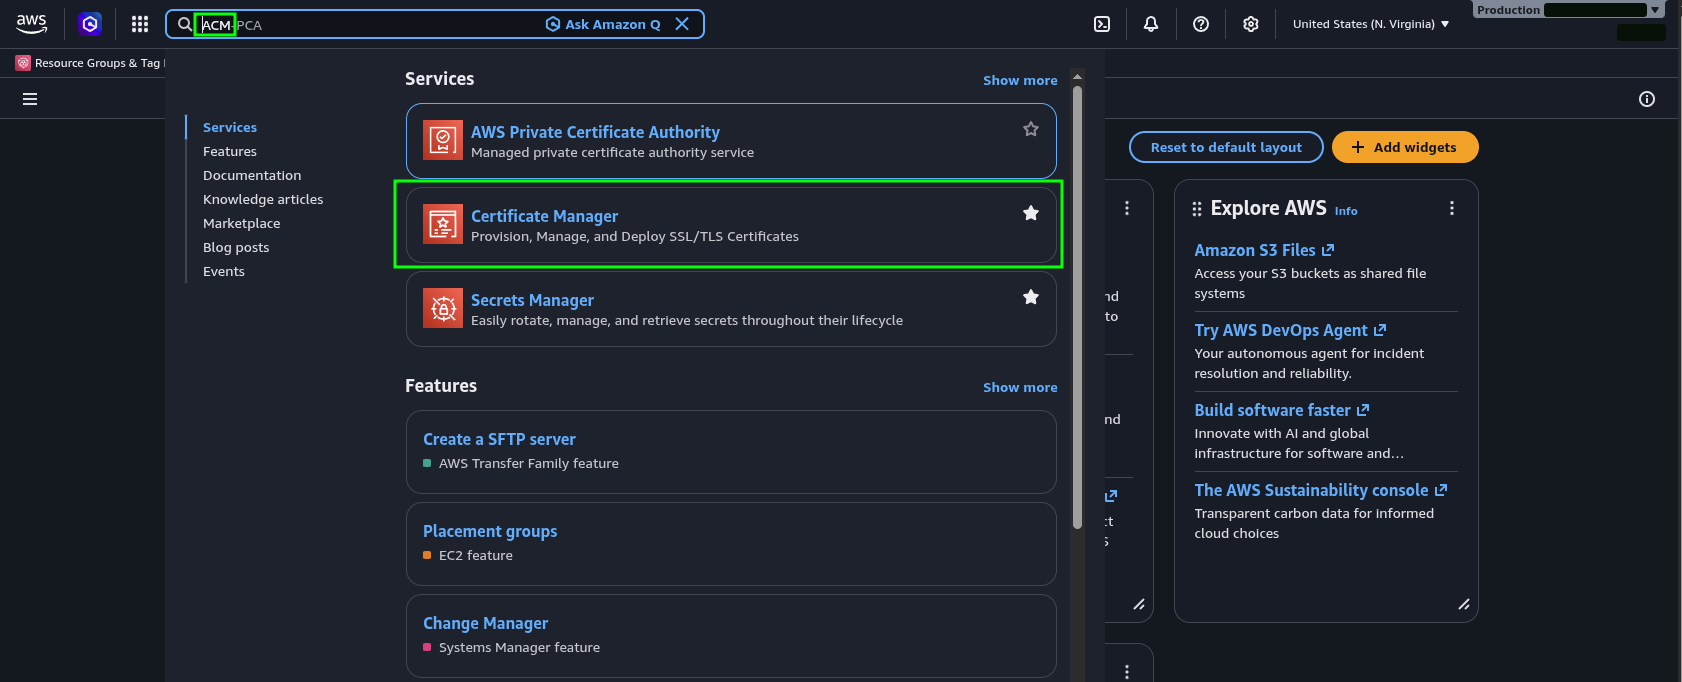This screenshot has height=682, width=1682.
Task: Click the search results vertical scrollbar
Action: 1077,307
